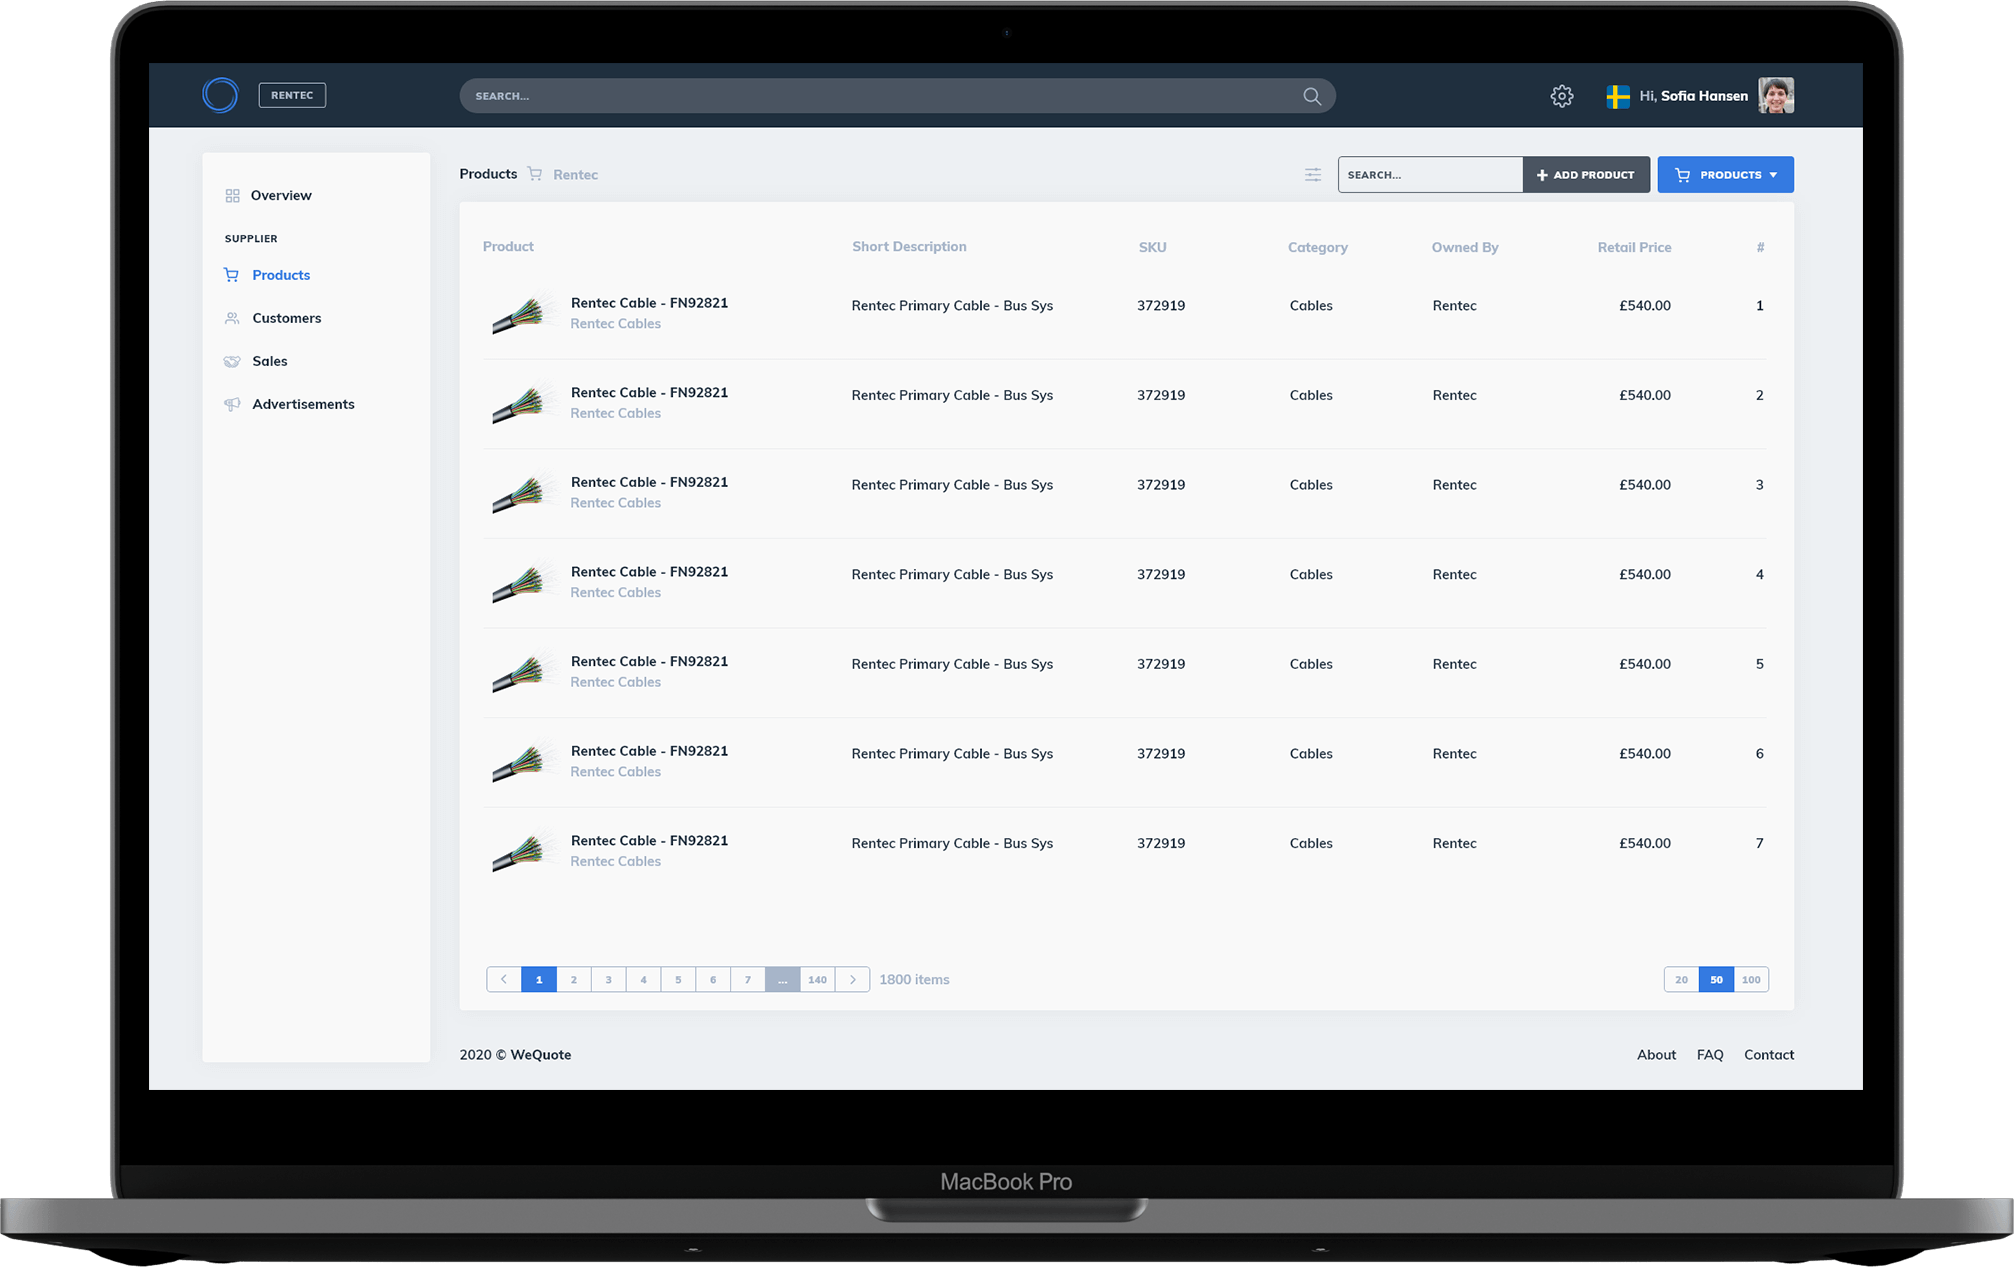The image size is (2014, 1267).
Task: Open the Sales sidebar section
Action: click(x=269, y=361)
